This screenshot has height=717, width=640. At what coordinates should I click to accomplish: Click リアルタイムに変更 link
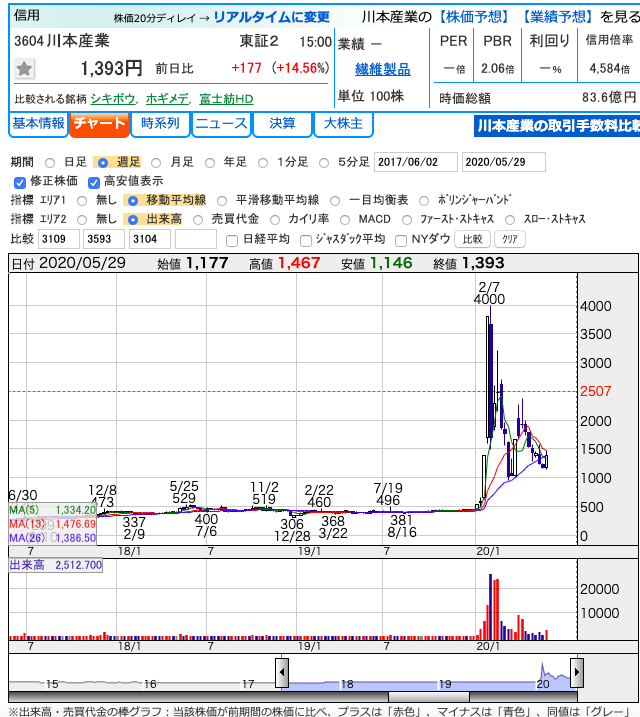[x=272, y=17]
